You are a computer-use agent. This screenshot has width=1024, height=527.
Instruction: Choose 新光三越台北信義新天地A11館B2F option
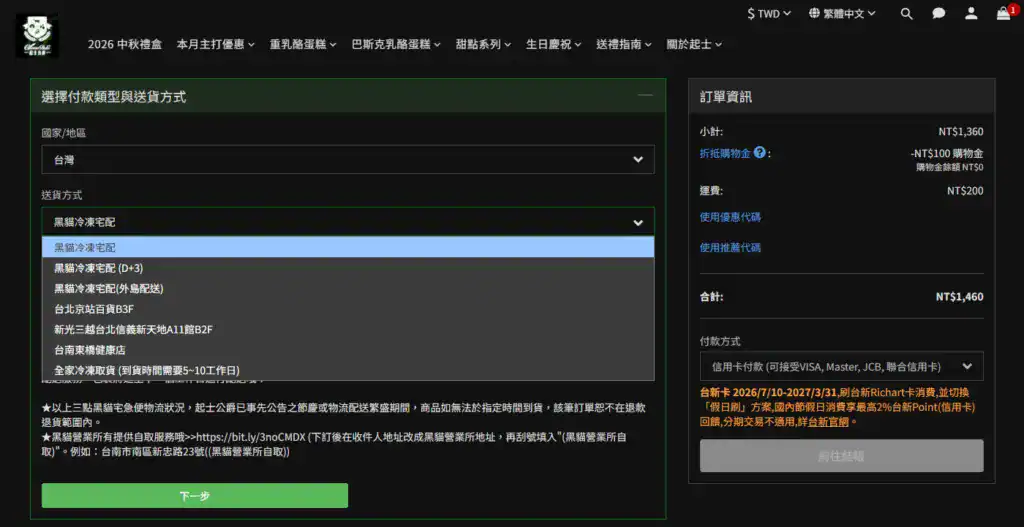[347, 329]
